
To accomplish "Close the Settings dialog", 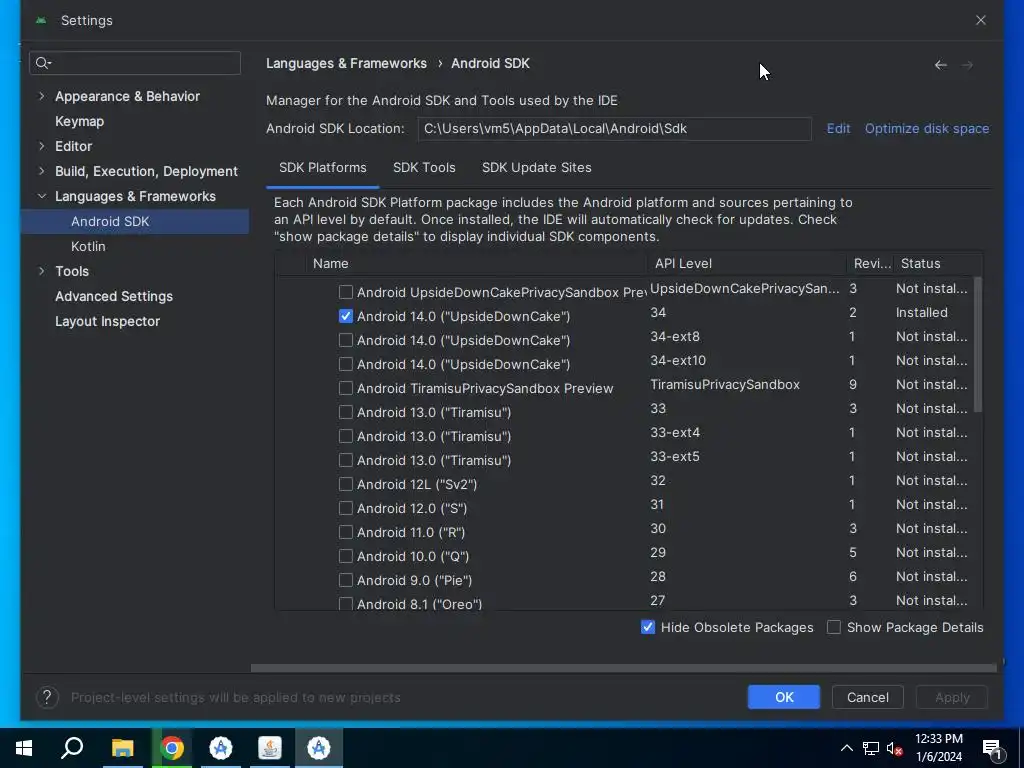I will [981, 20].
